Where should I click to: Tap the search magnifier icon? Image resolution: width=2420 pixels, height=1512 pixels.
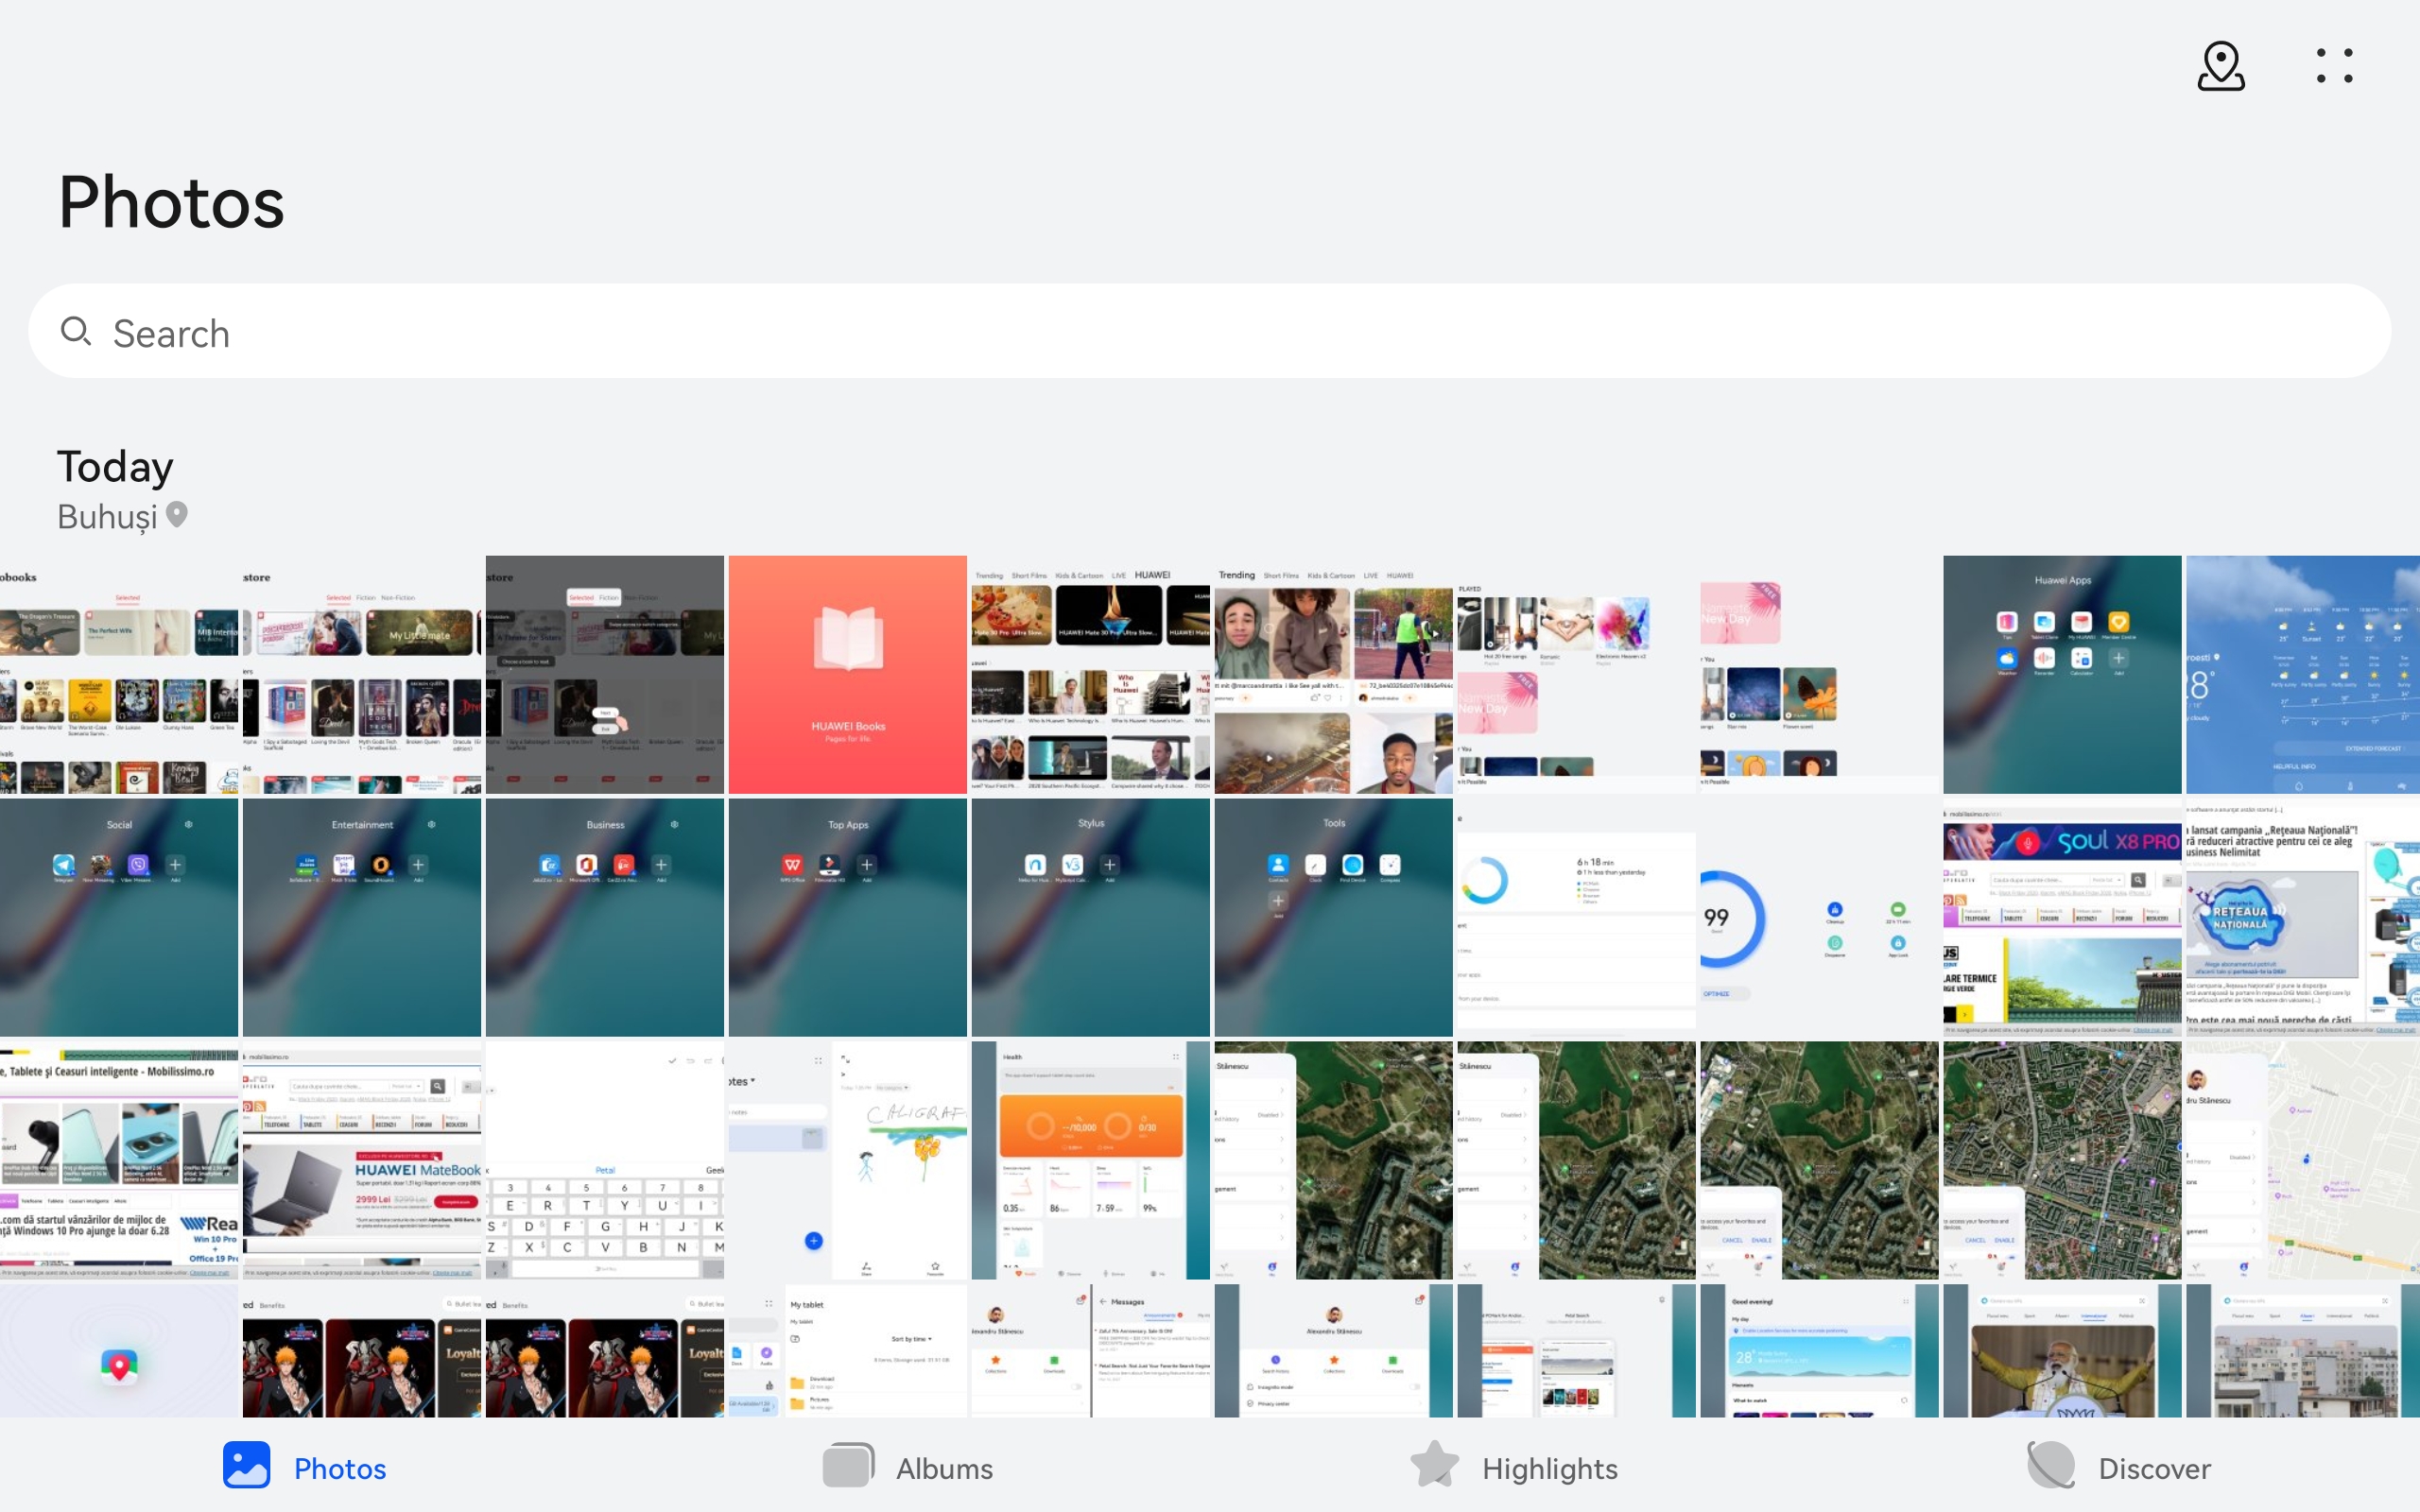pos(76,331)
